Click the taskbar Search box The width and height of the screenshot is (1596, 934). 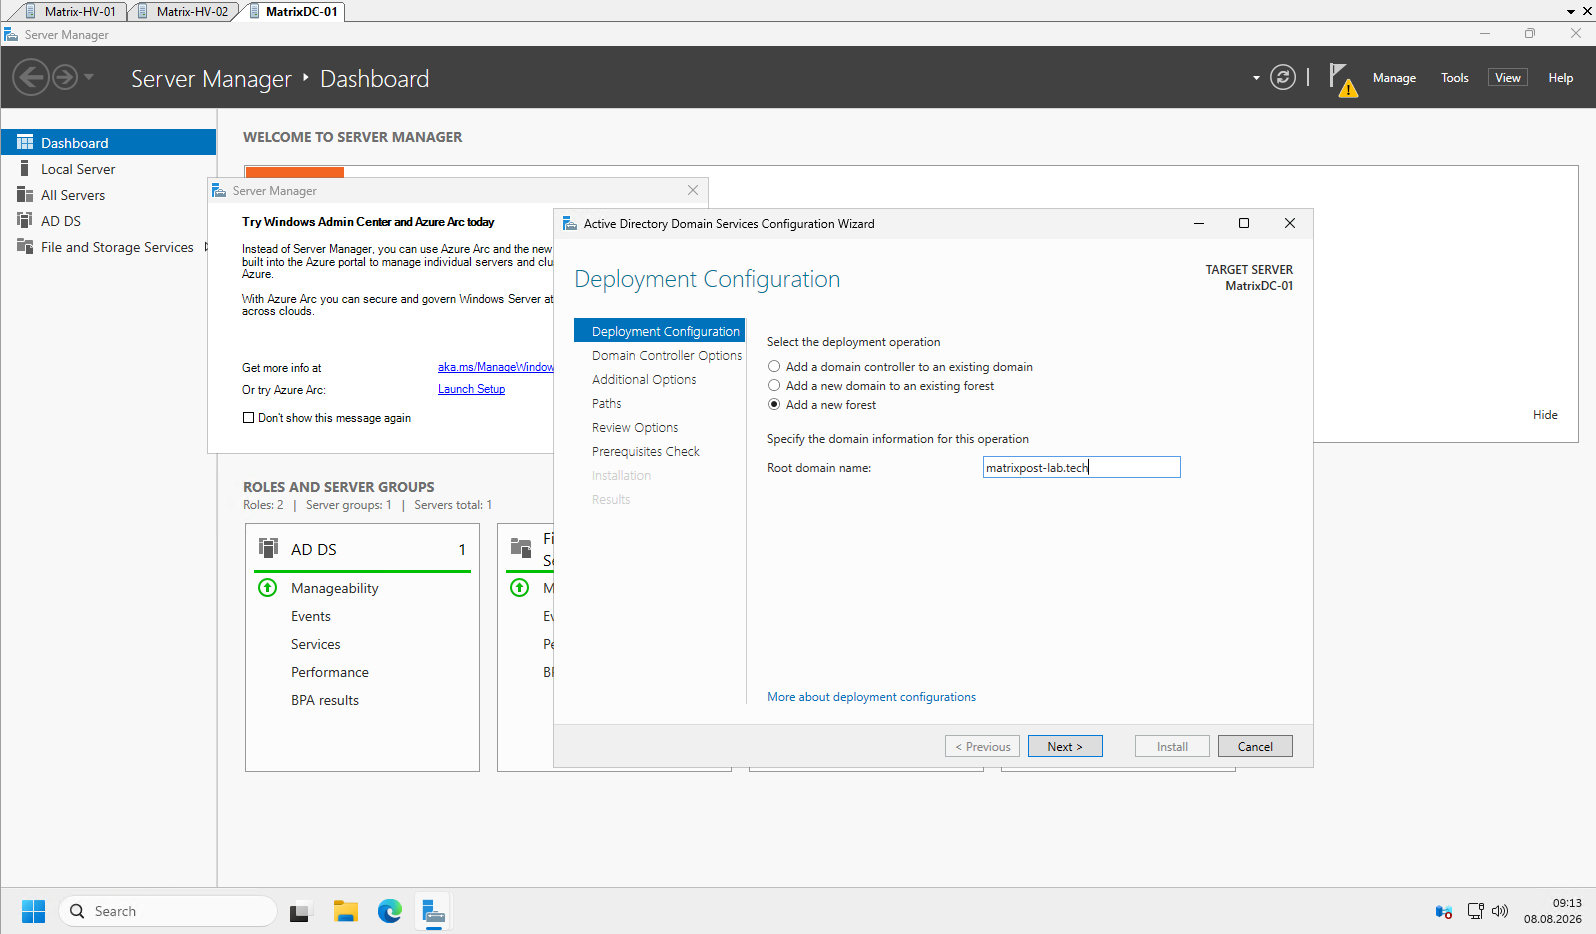168,911
